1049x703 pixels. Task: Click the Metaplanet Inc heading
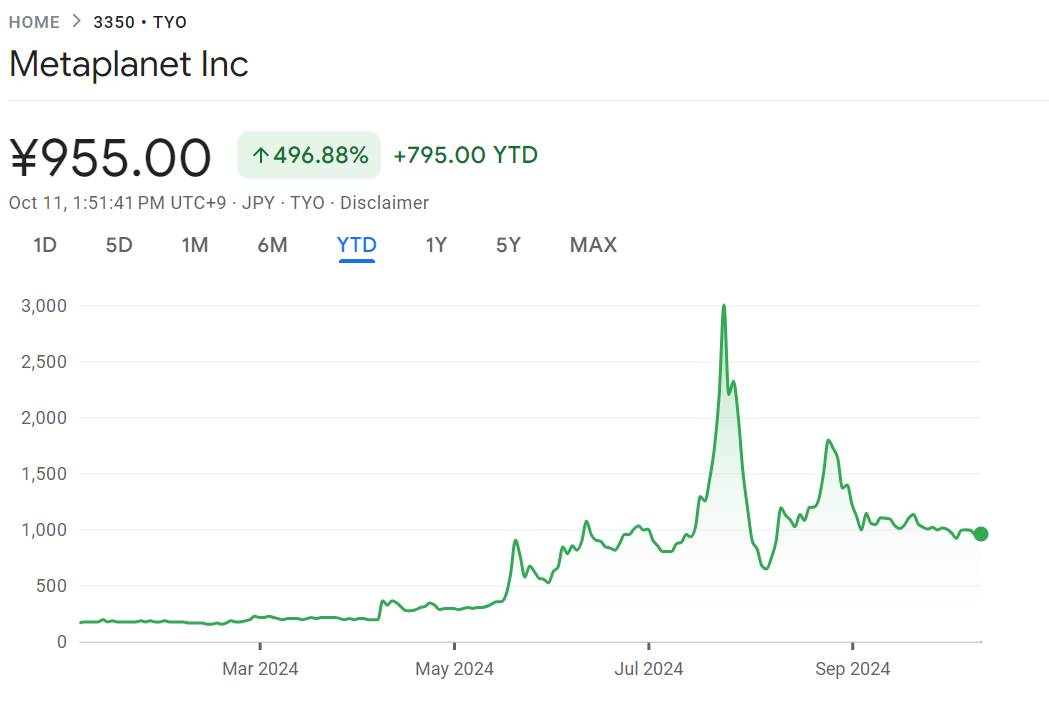click(129, 65)
